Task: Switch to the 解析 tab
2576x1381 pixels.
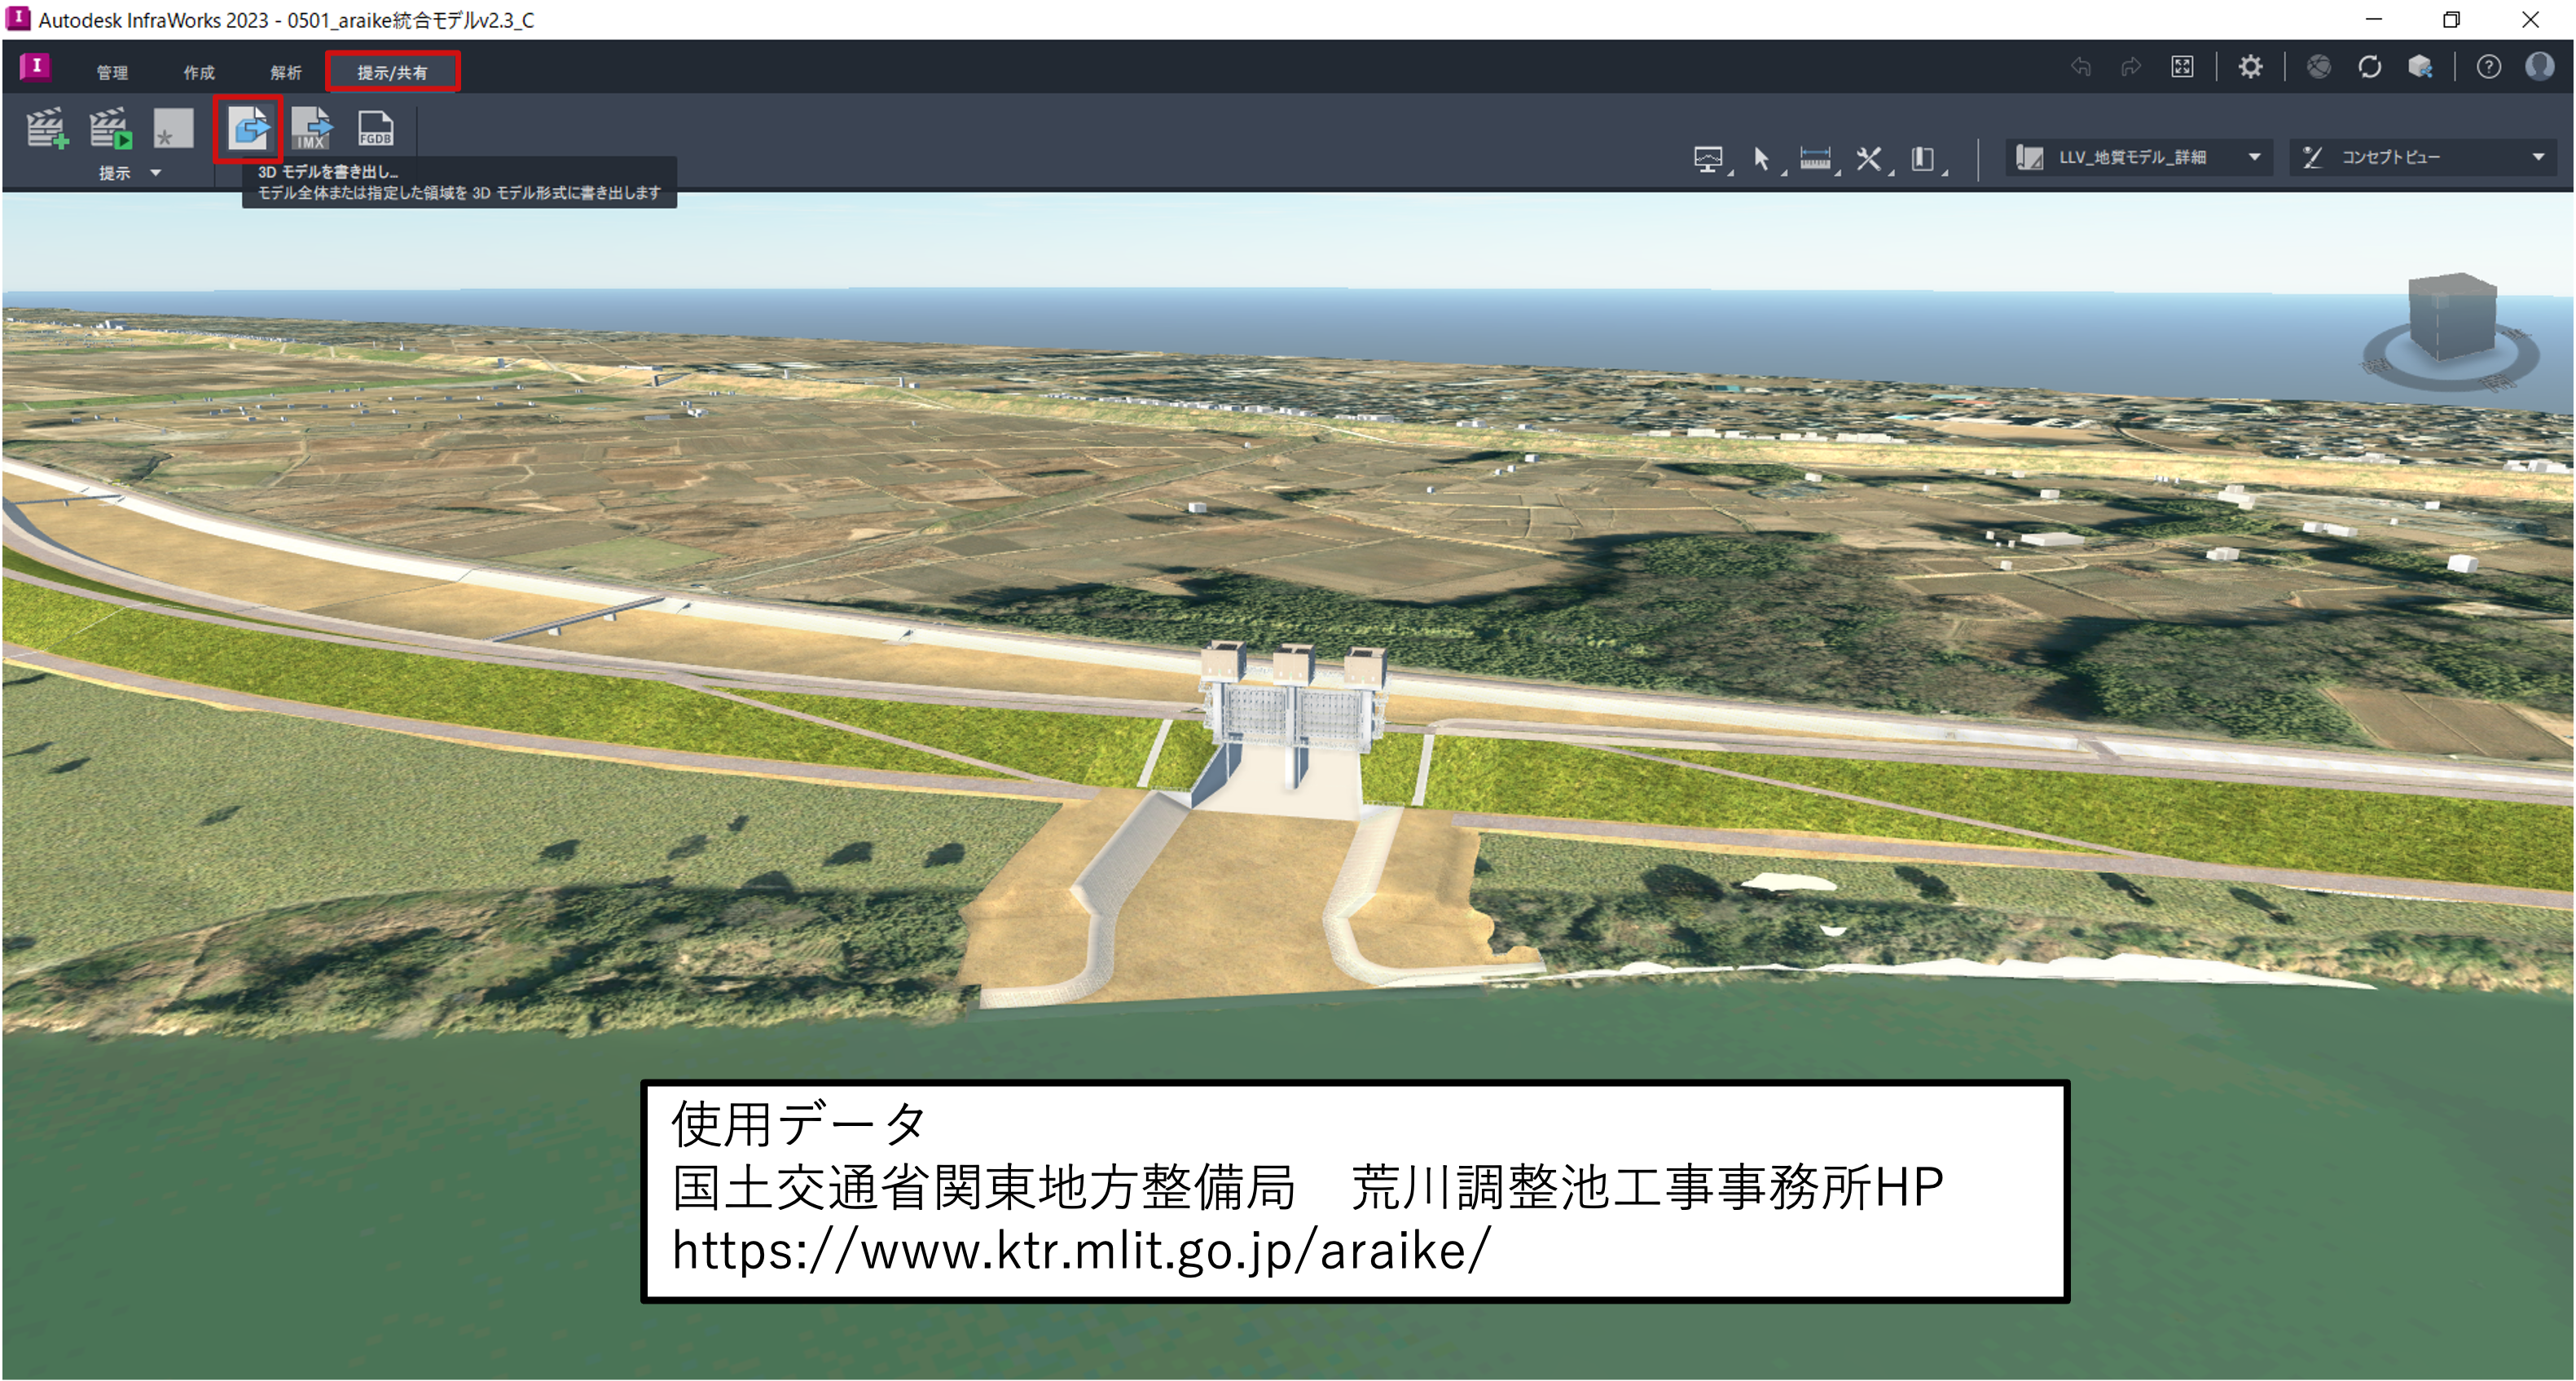Action: click(285, 72)
